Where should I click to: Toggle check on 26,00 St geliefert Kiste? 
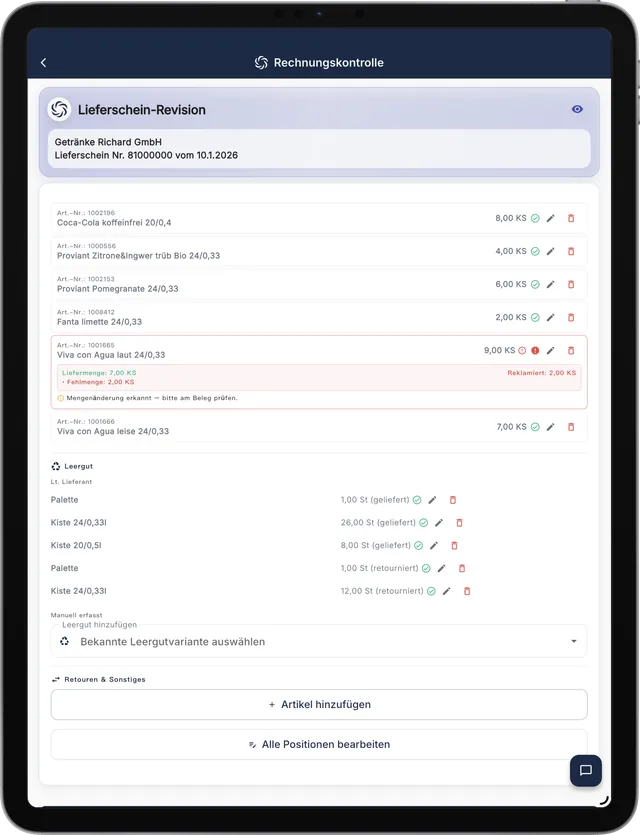[423, 523]
